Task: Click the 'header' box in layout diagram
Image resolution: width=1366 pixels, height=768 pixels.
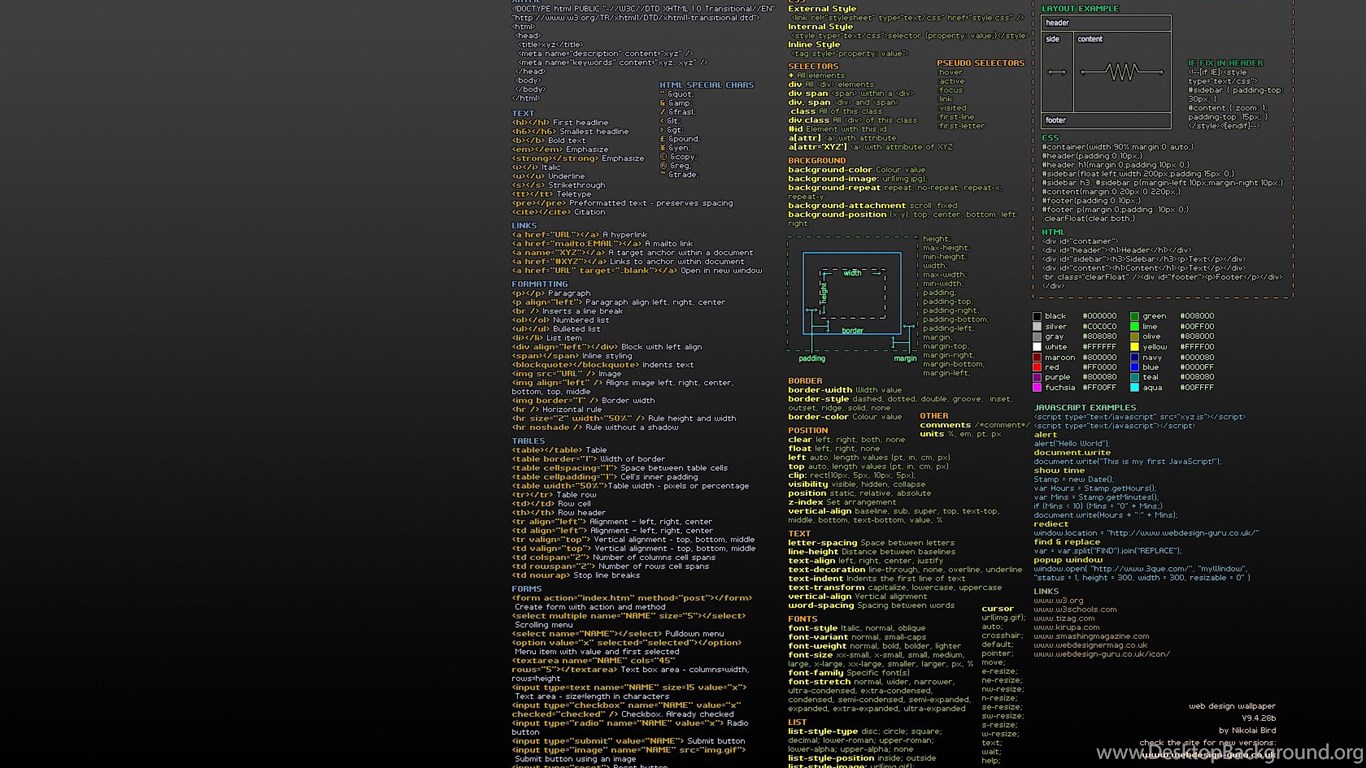Action: pyautogui.click(x=1106, y=23)
